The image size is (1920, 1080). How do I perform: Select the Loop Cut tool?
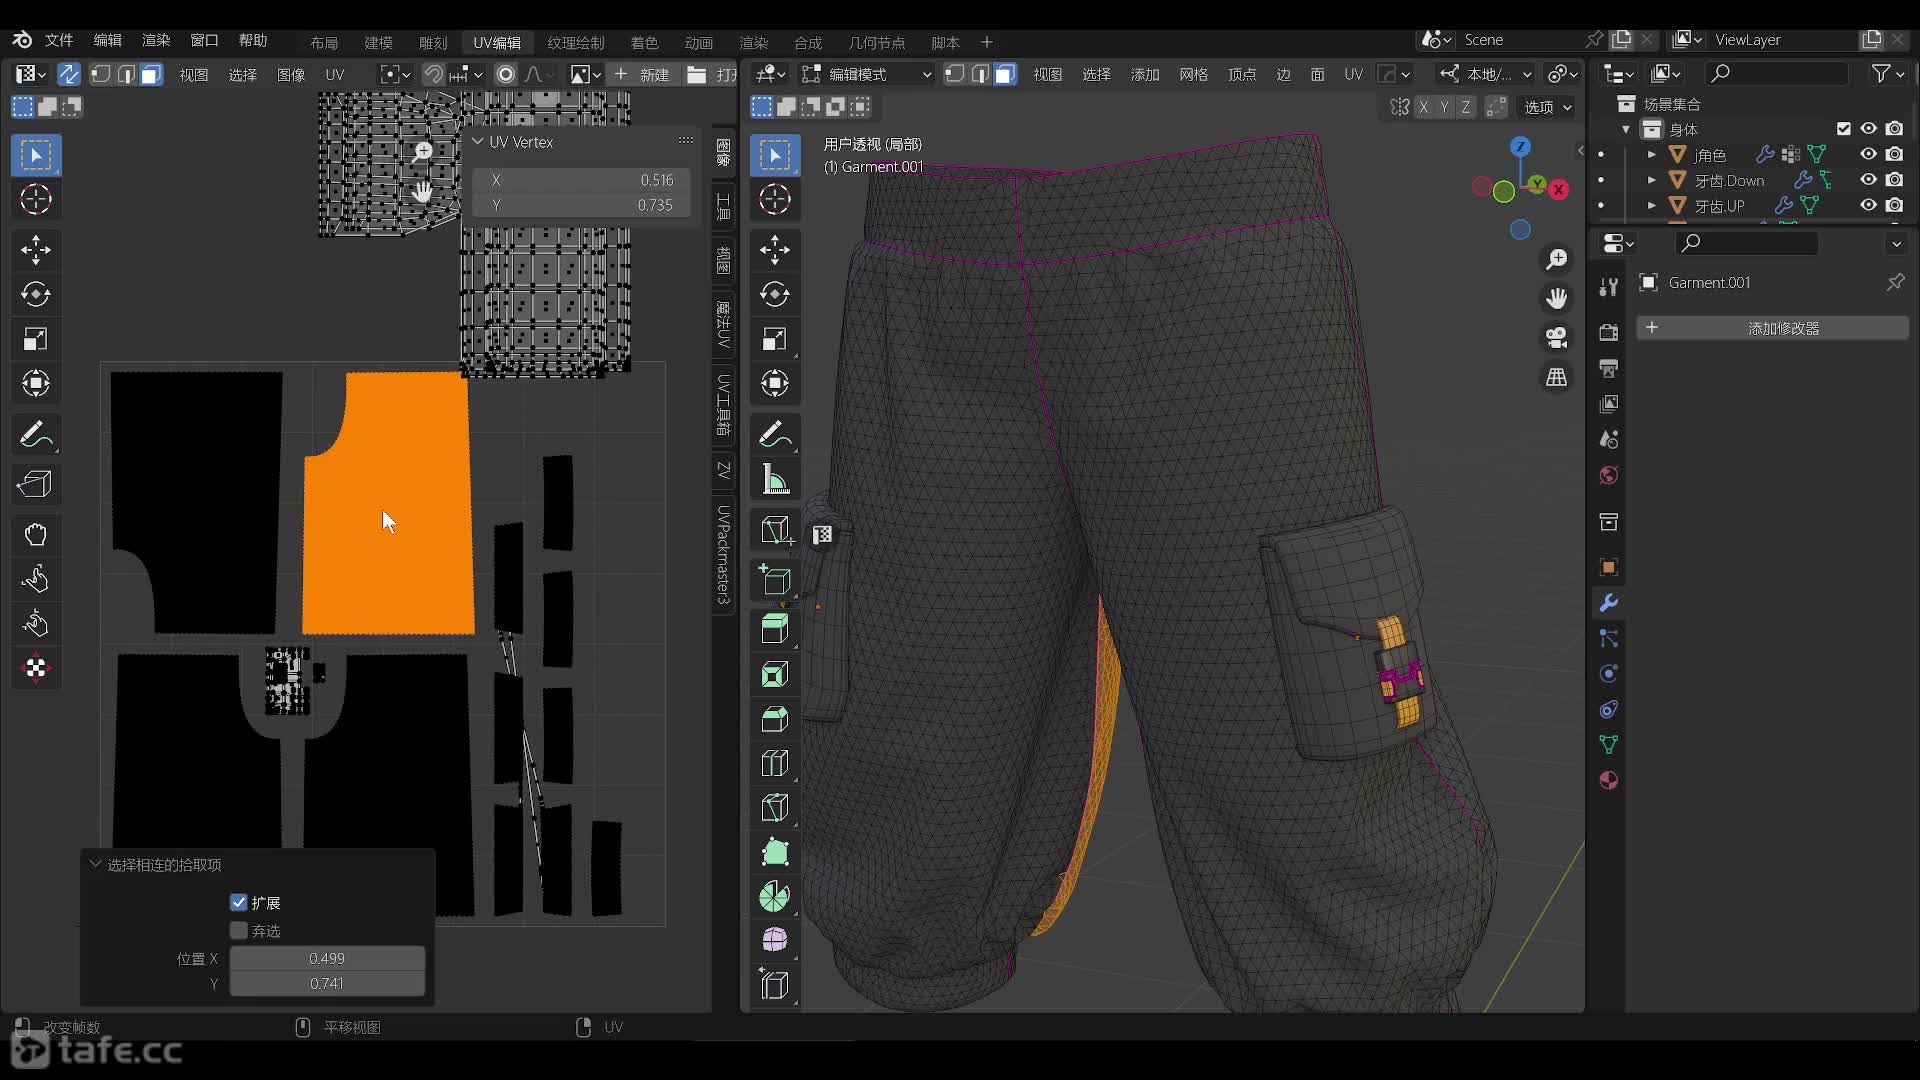coord(775,763)
